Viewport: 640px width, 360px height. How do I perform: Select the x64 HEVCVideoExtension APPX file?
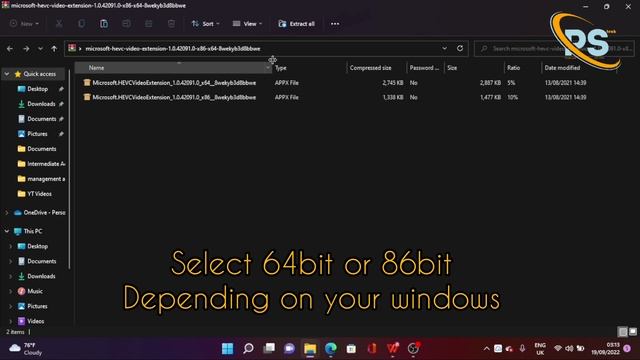pyautogui.click(x=174, y=83)
